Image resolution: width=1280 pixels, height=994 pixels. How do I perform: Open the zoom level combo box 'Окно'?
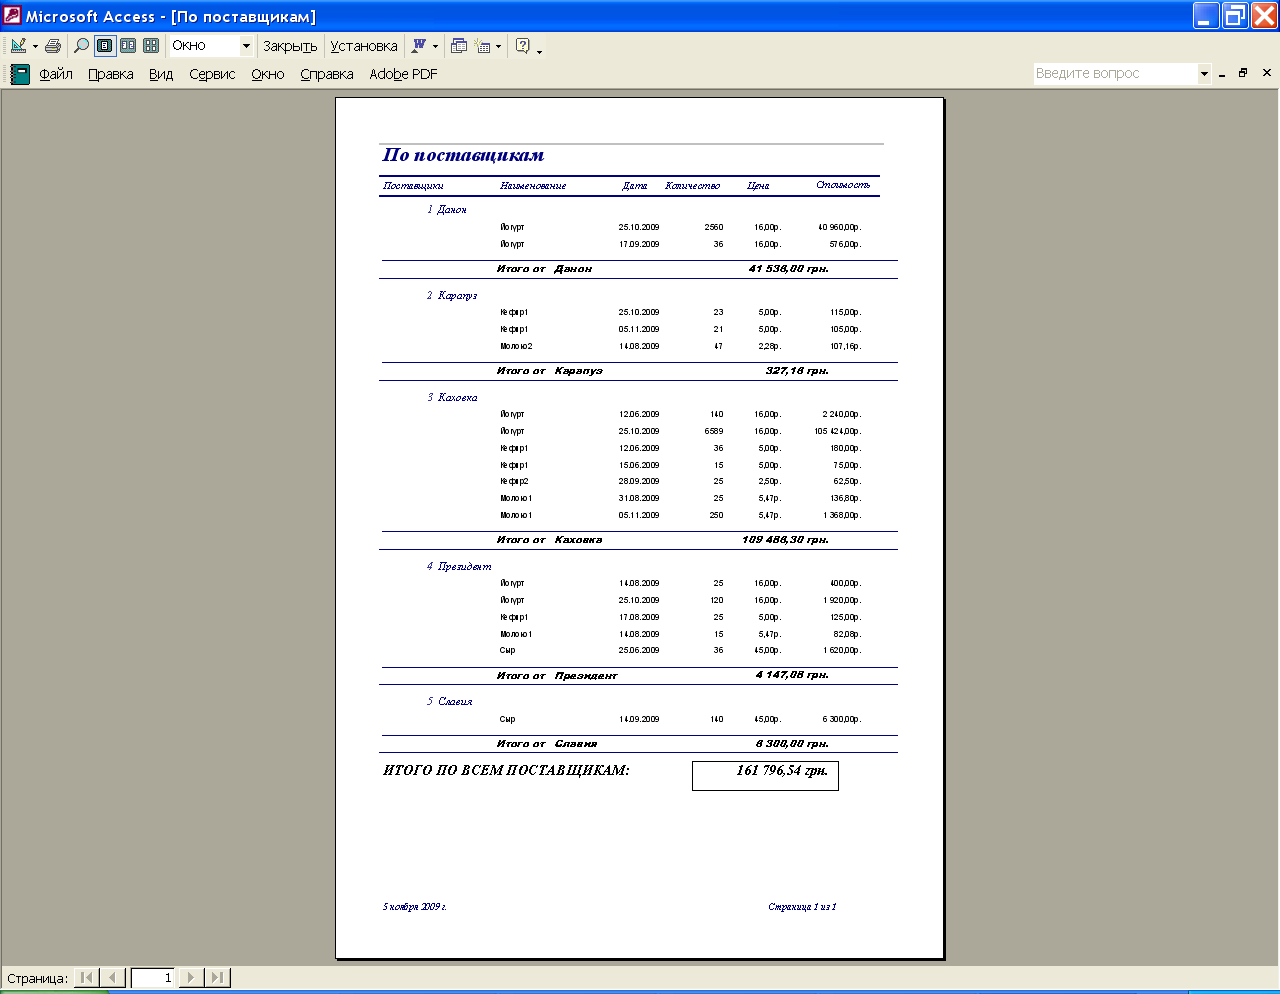click(211, 46)
